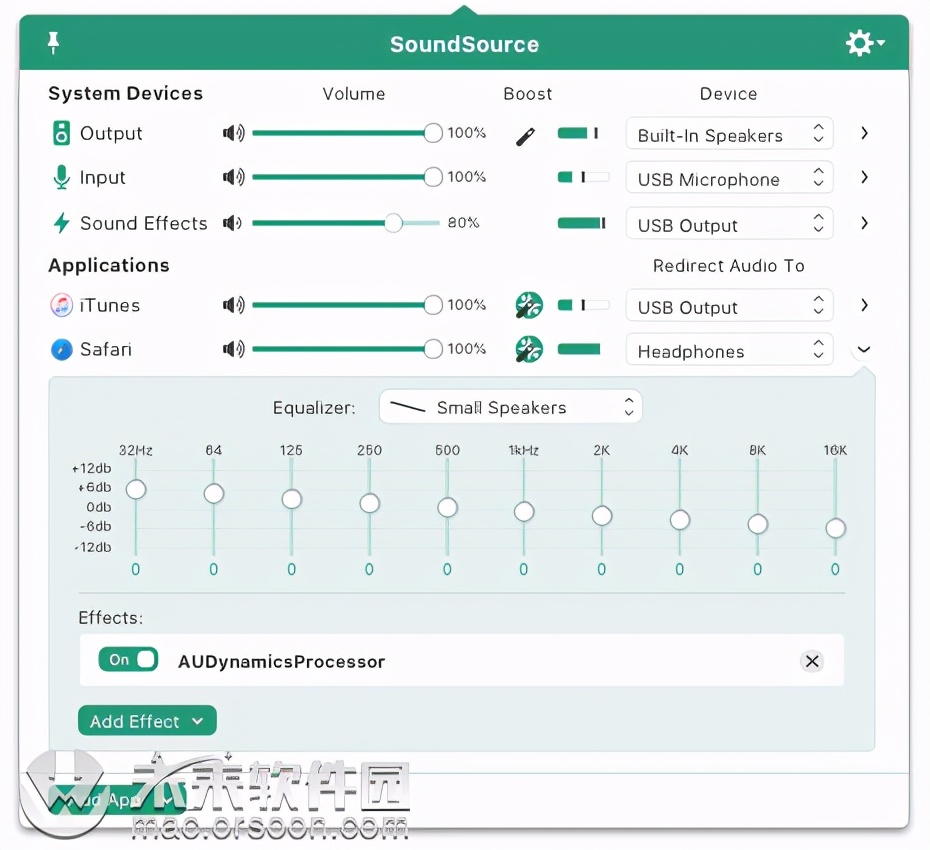The height and width of the screenshot is (850, 930).
Task: Click the Safari application icon
Action: 60,349
